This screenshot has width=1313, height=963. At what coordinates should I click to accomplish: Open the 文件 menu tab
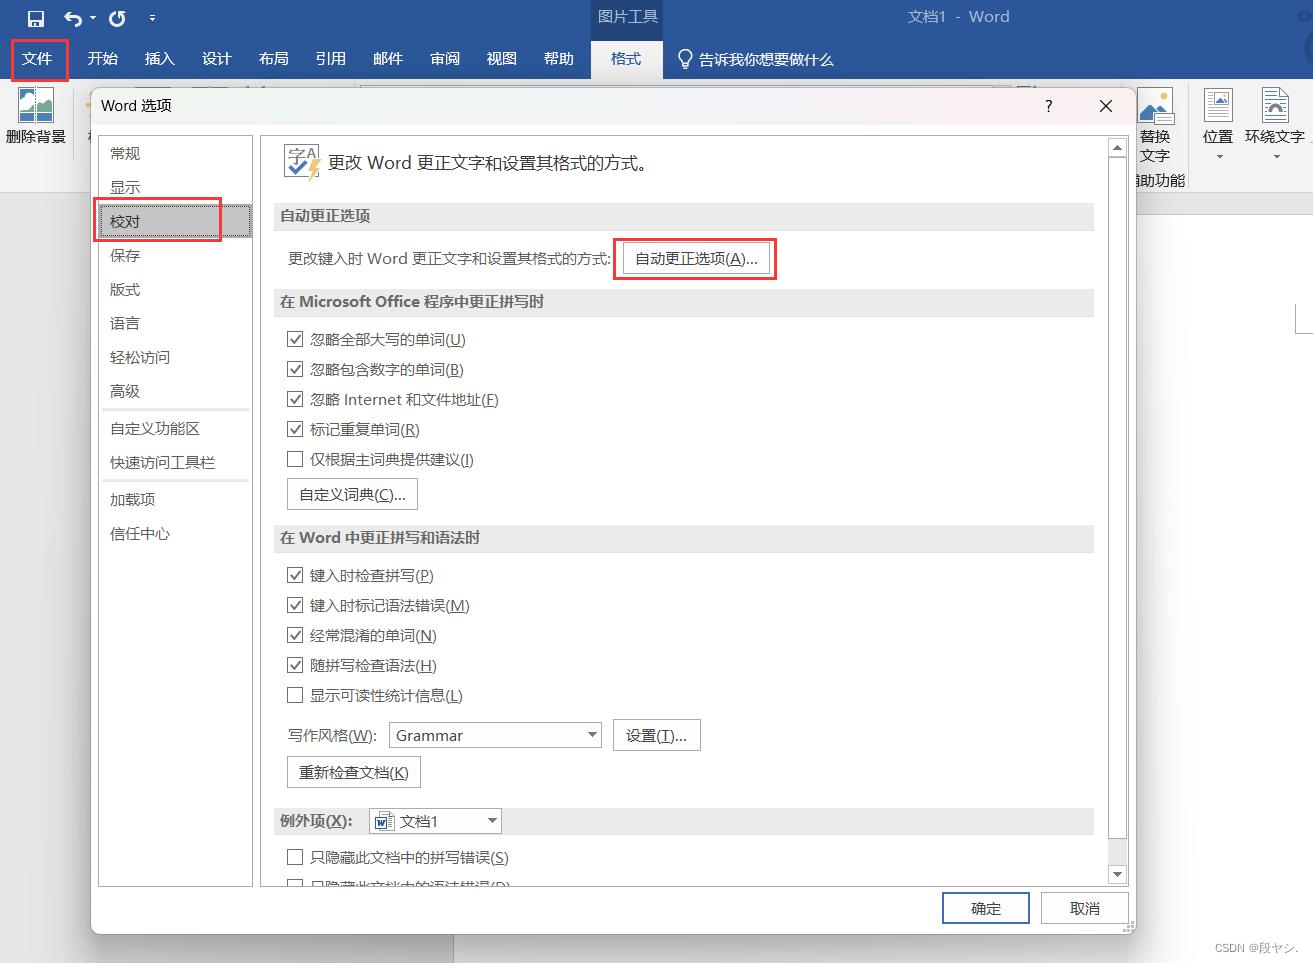pyautogui.click(x=38, y=59)
